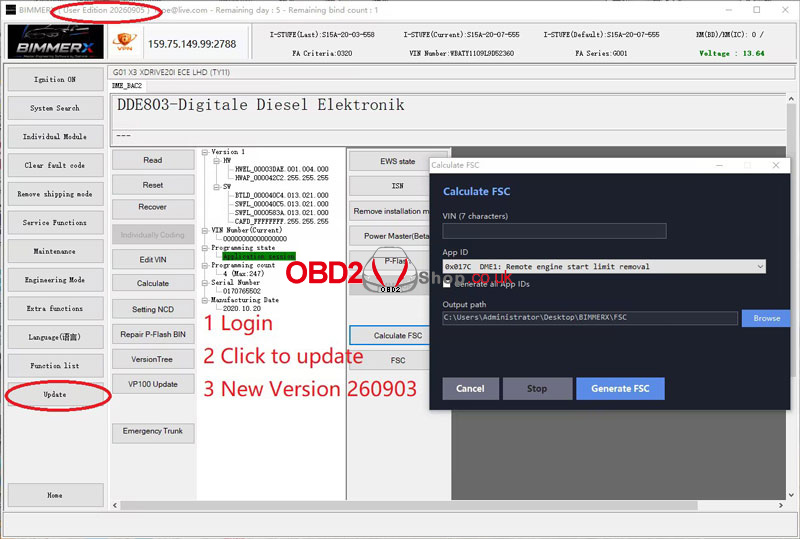Click the application icon in the title bar

tap(11, 10)
